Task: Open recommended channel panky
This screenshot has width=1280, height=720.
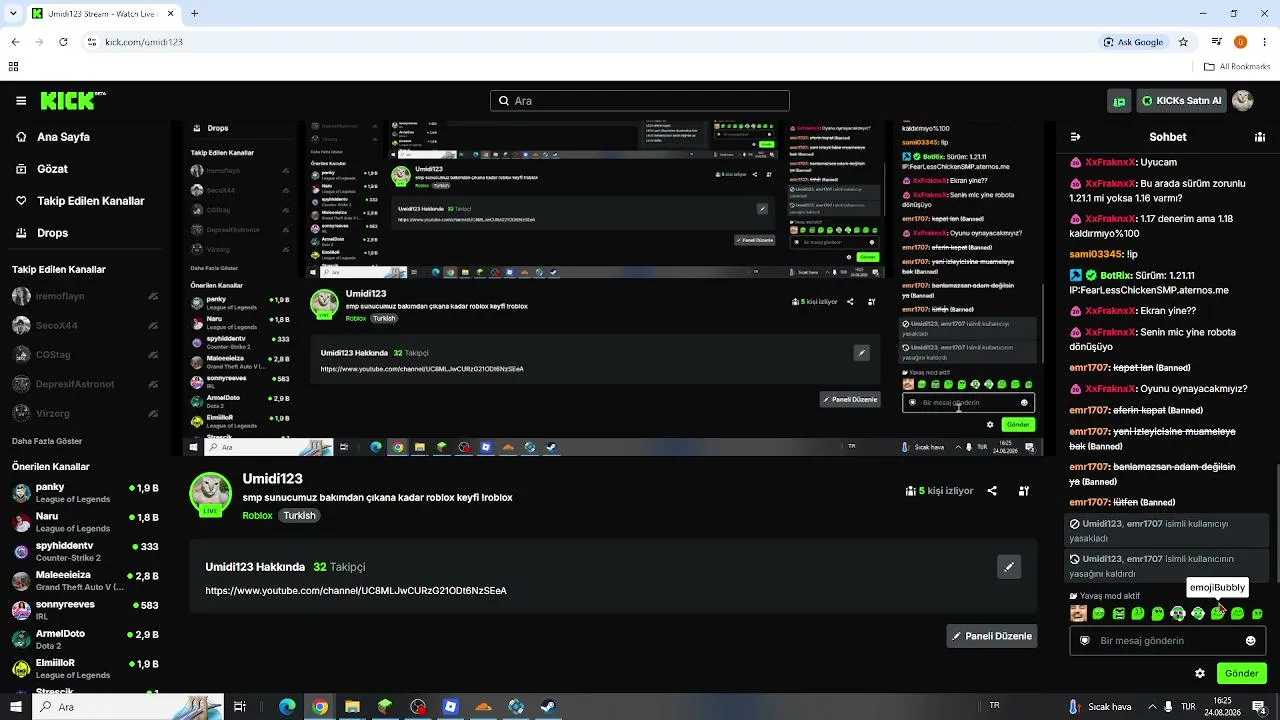Action: coord(85,493)
